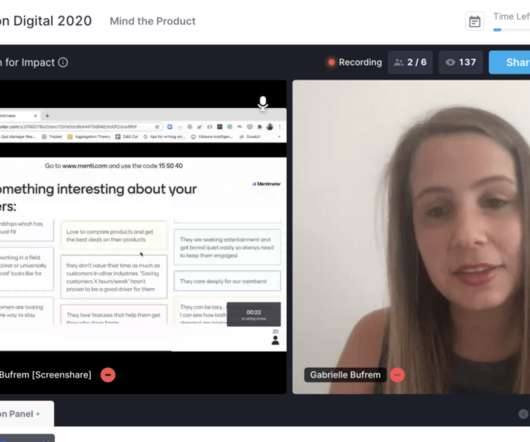Click the bookmark star in browser address bar
Viewport: 530px width, 442px height.
coord(158,127)
